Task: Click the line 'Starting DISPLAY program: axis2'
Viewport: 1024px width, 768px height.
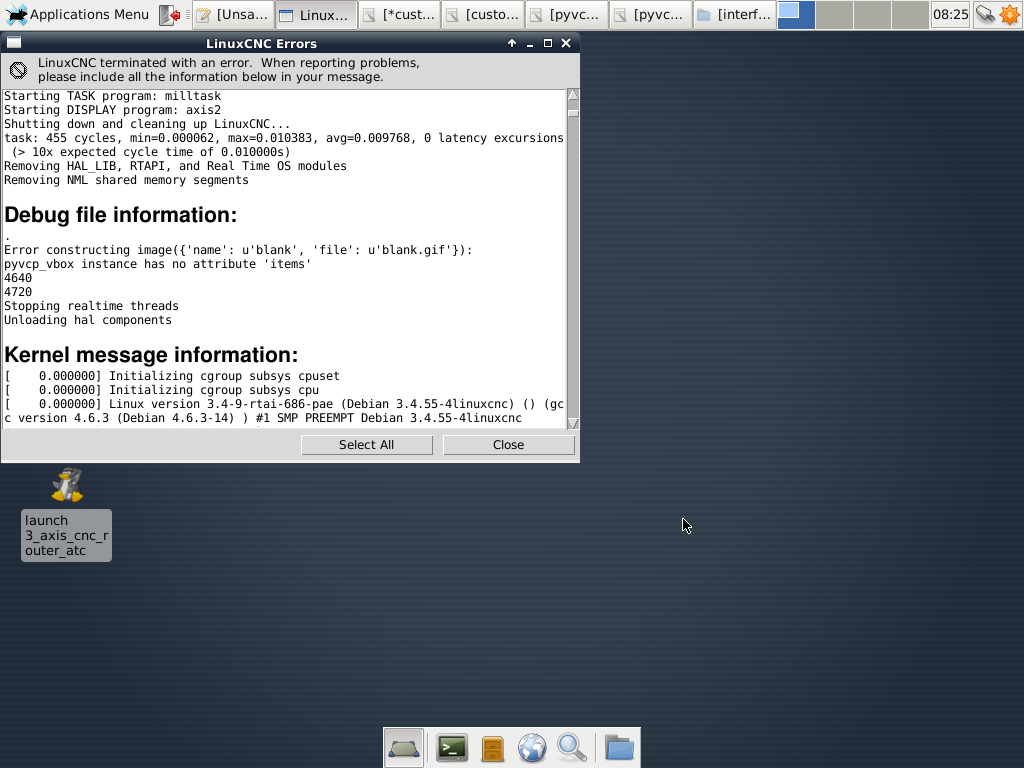Action: click(112, 110)
